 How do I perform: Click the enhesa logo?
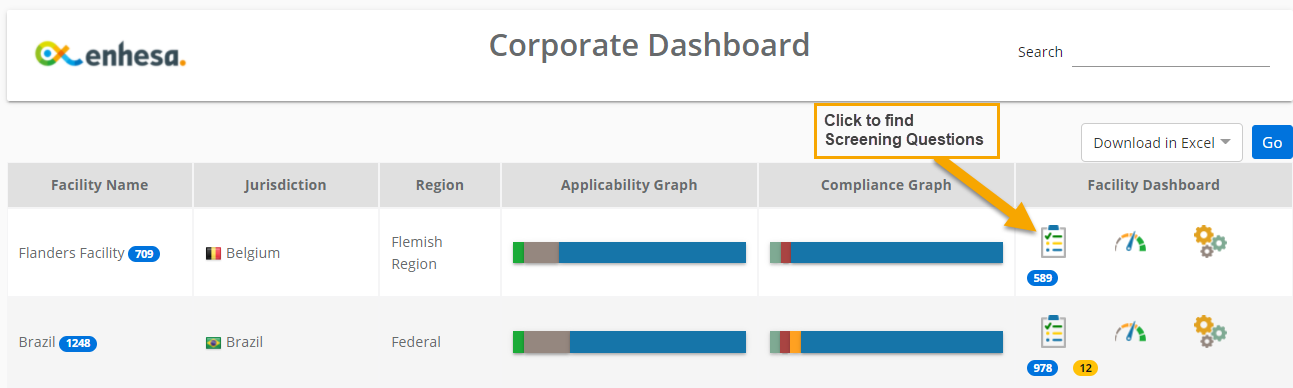110,55
